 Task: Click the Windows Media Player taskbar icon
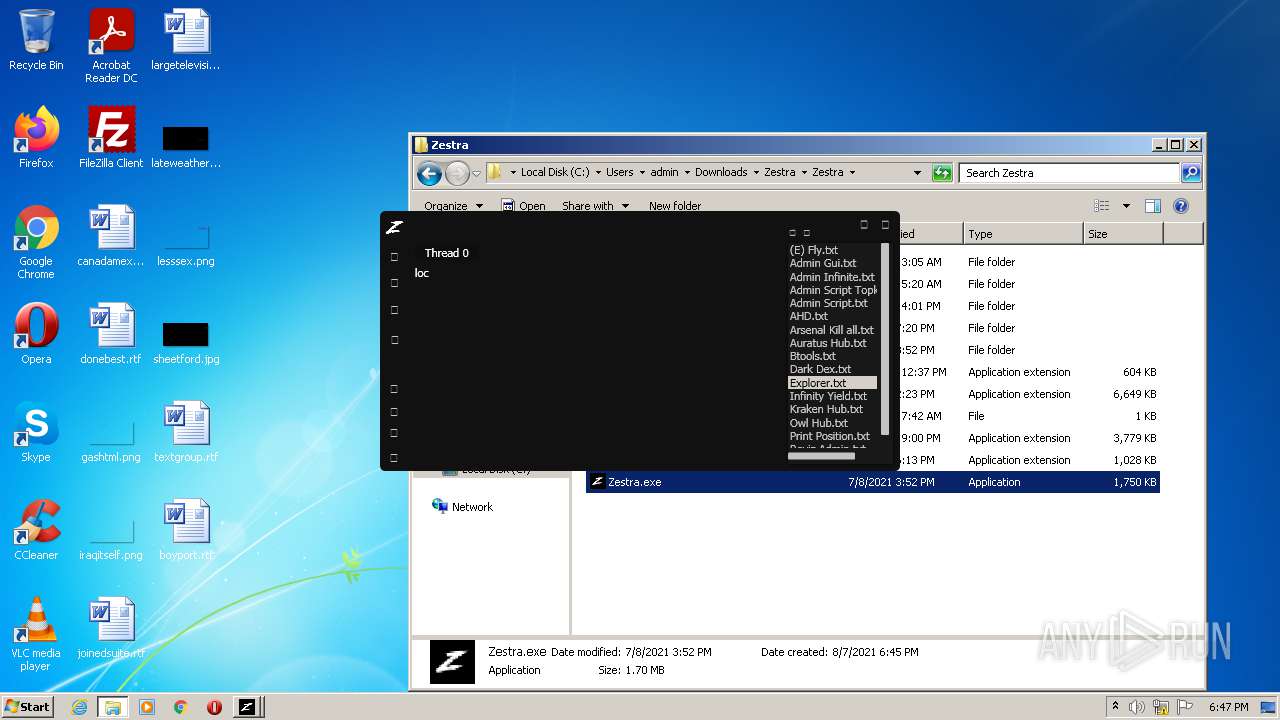click(147, 707)
